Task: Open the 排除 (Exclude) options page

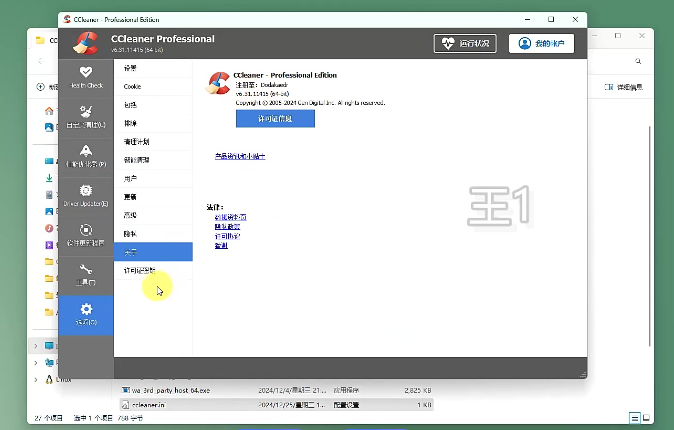Action: [153, 123]
